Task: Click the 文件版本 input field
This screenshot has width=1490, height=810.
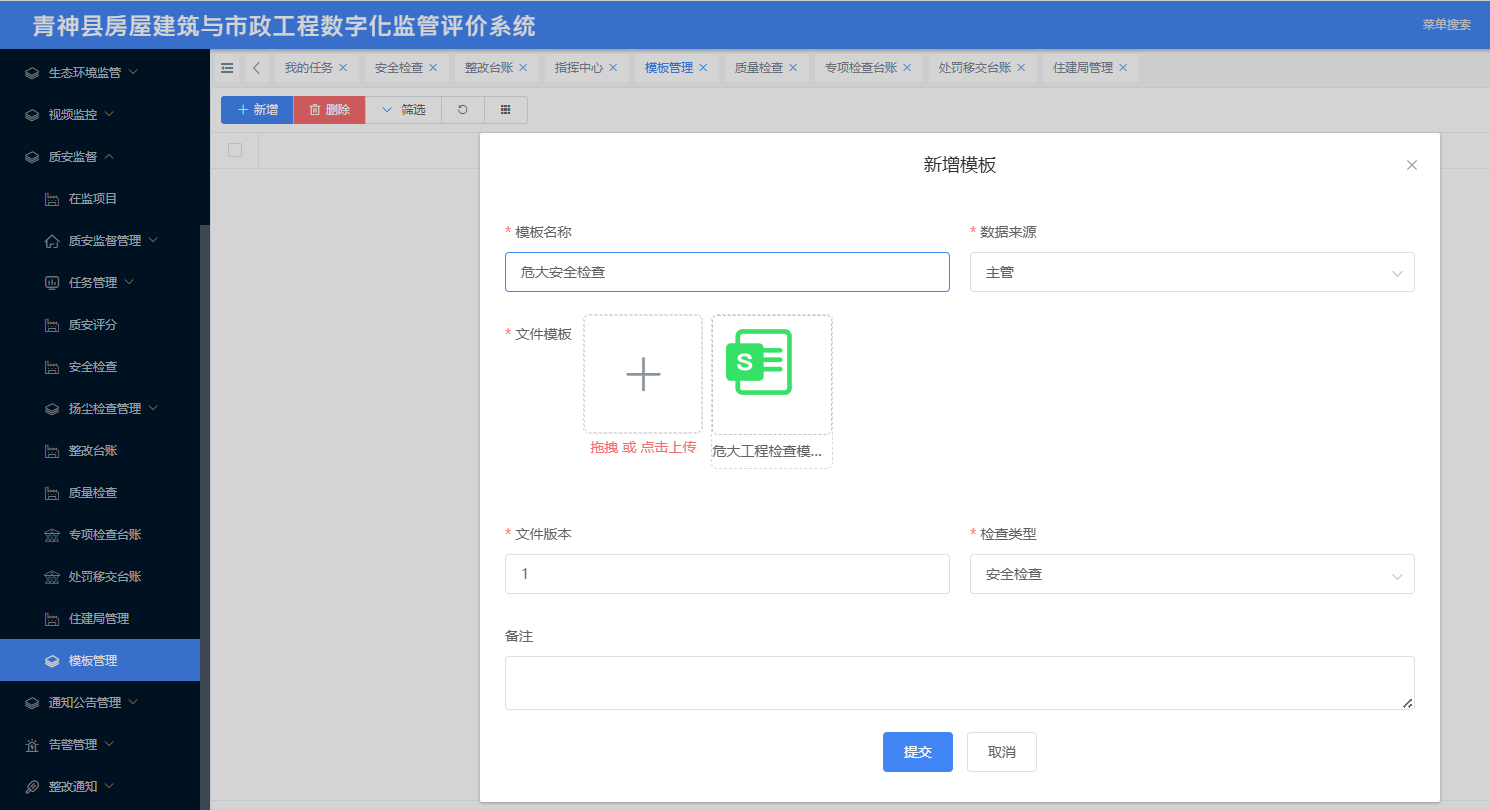Action: 727,574
